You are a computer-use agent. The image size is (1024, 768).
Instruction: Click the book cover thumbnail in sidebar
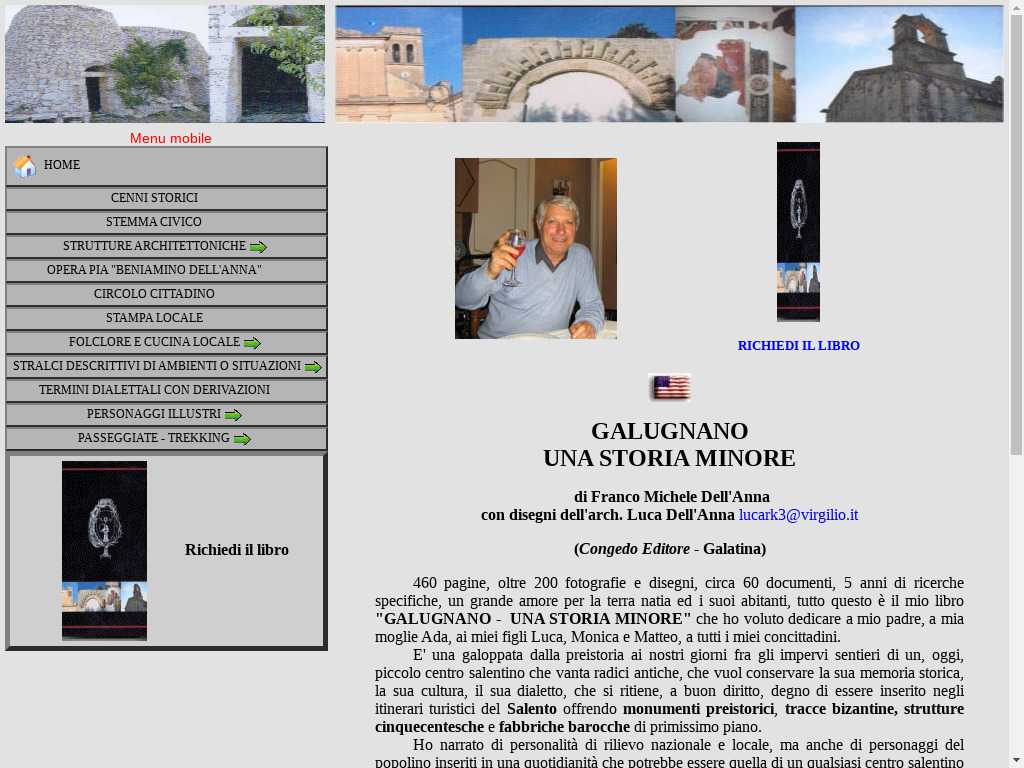[x=104, y=551]
